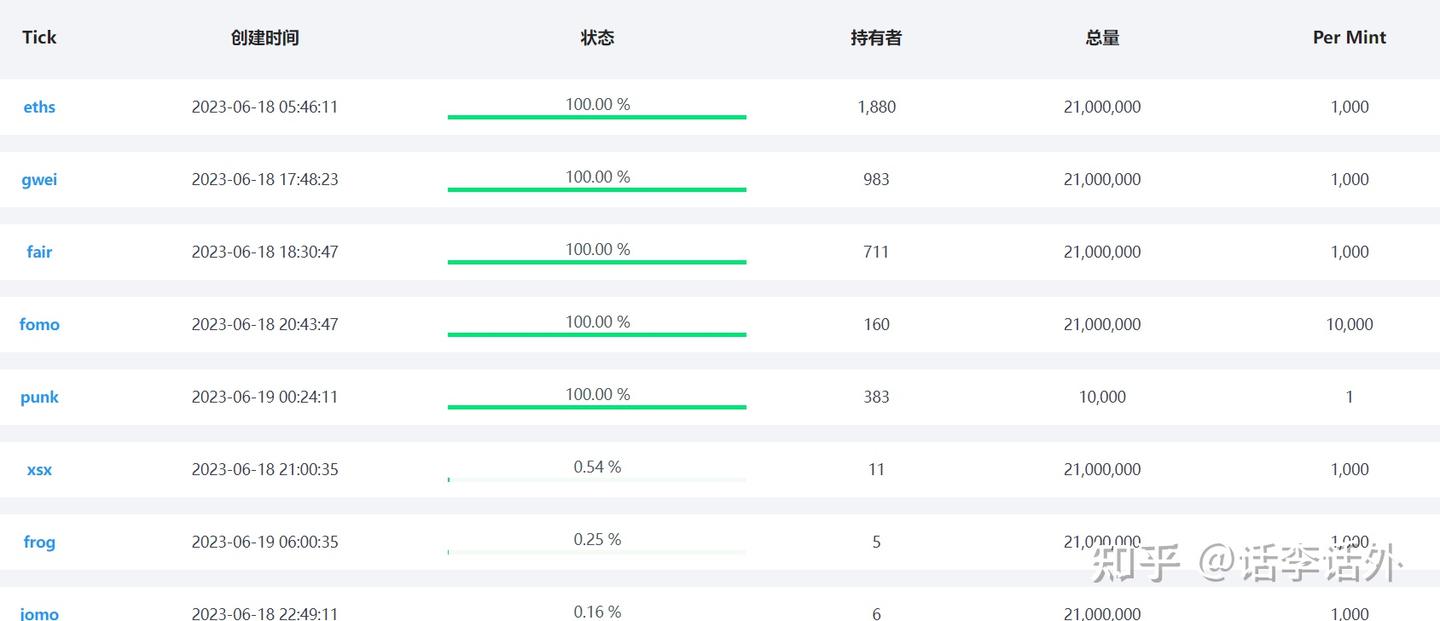Sort by the Tick column header
Screen dimensions: 1440x621
coord(39,37)
